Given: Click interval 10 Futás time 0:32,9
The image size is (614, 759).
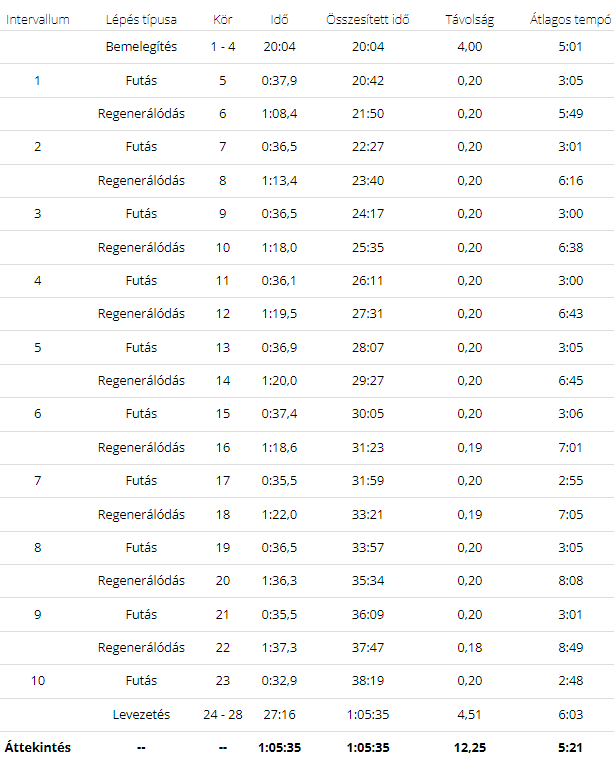Looking at the screenshot, I should [279, 681].
